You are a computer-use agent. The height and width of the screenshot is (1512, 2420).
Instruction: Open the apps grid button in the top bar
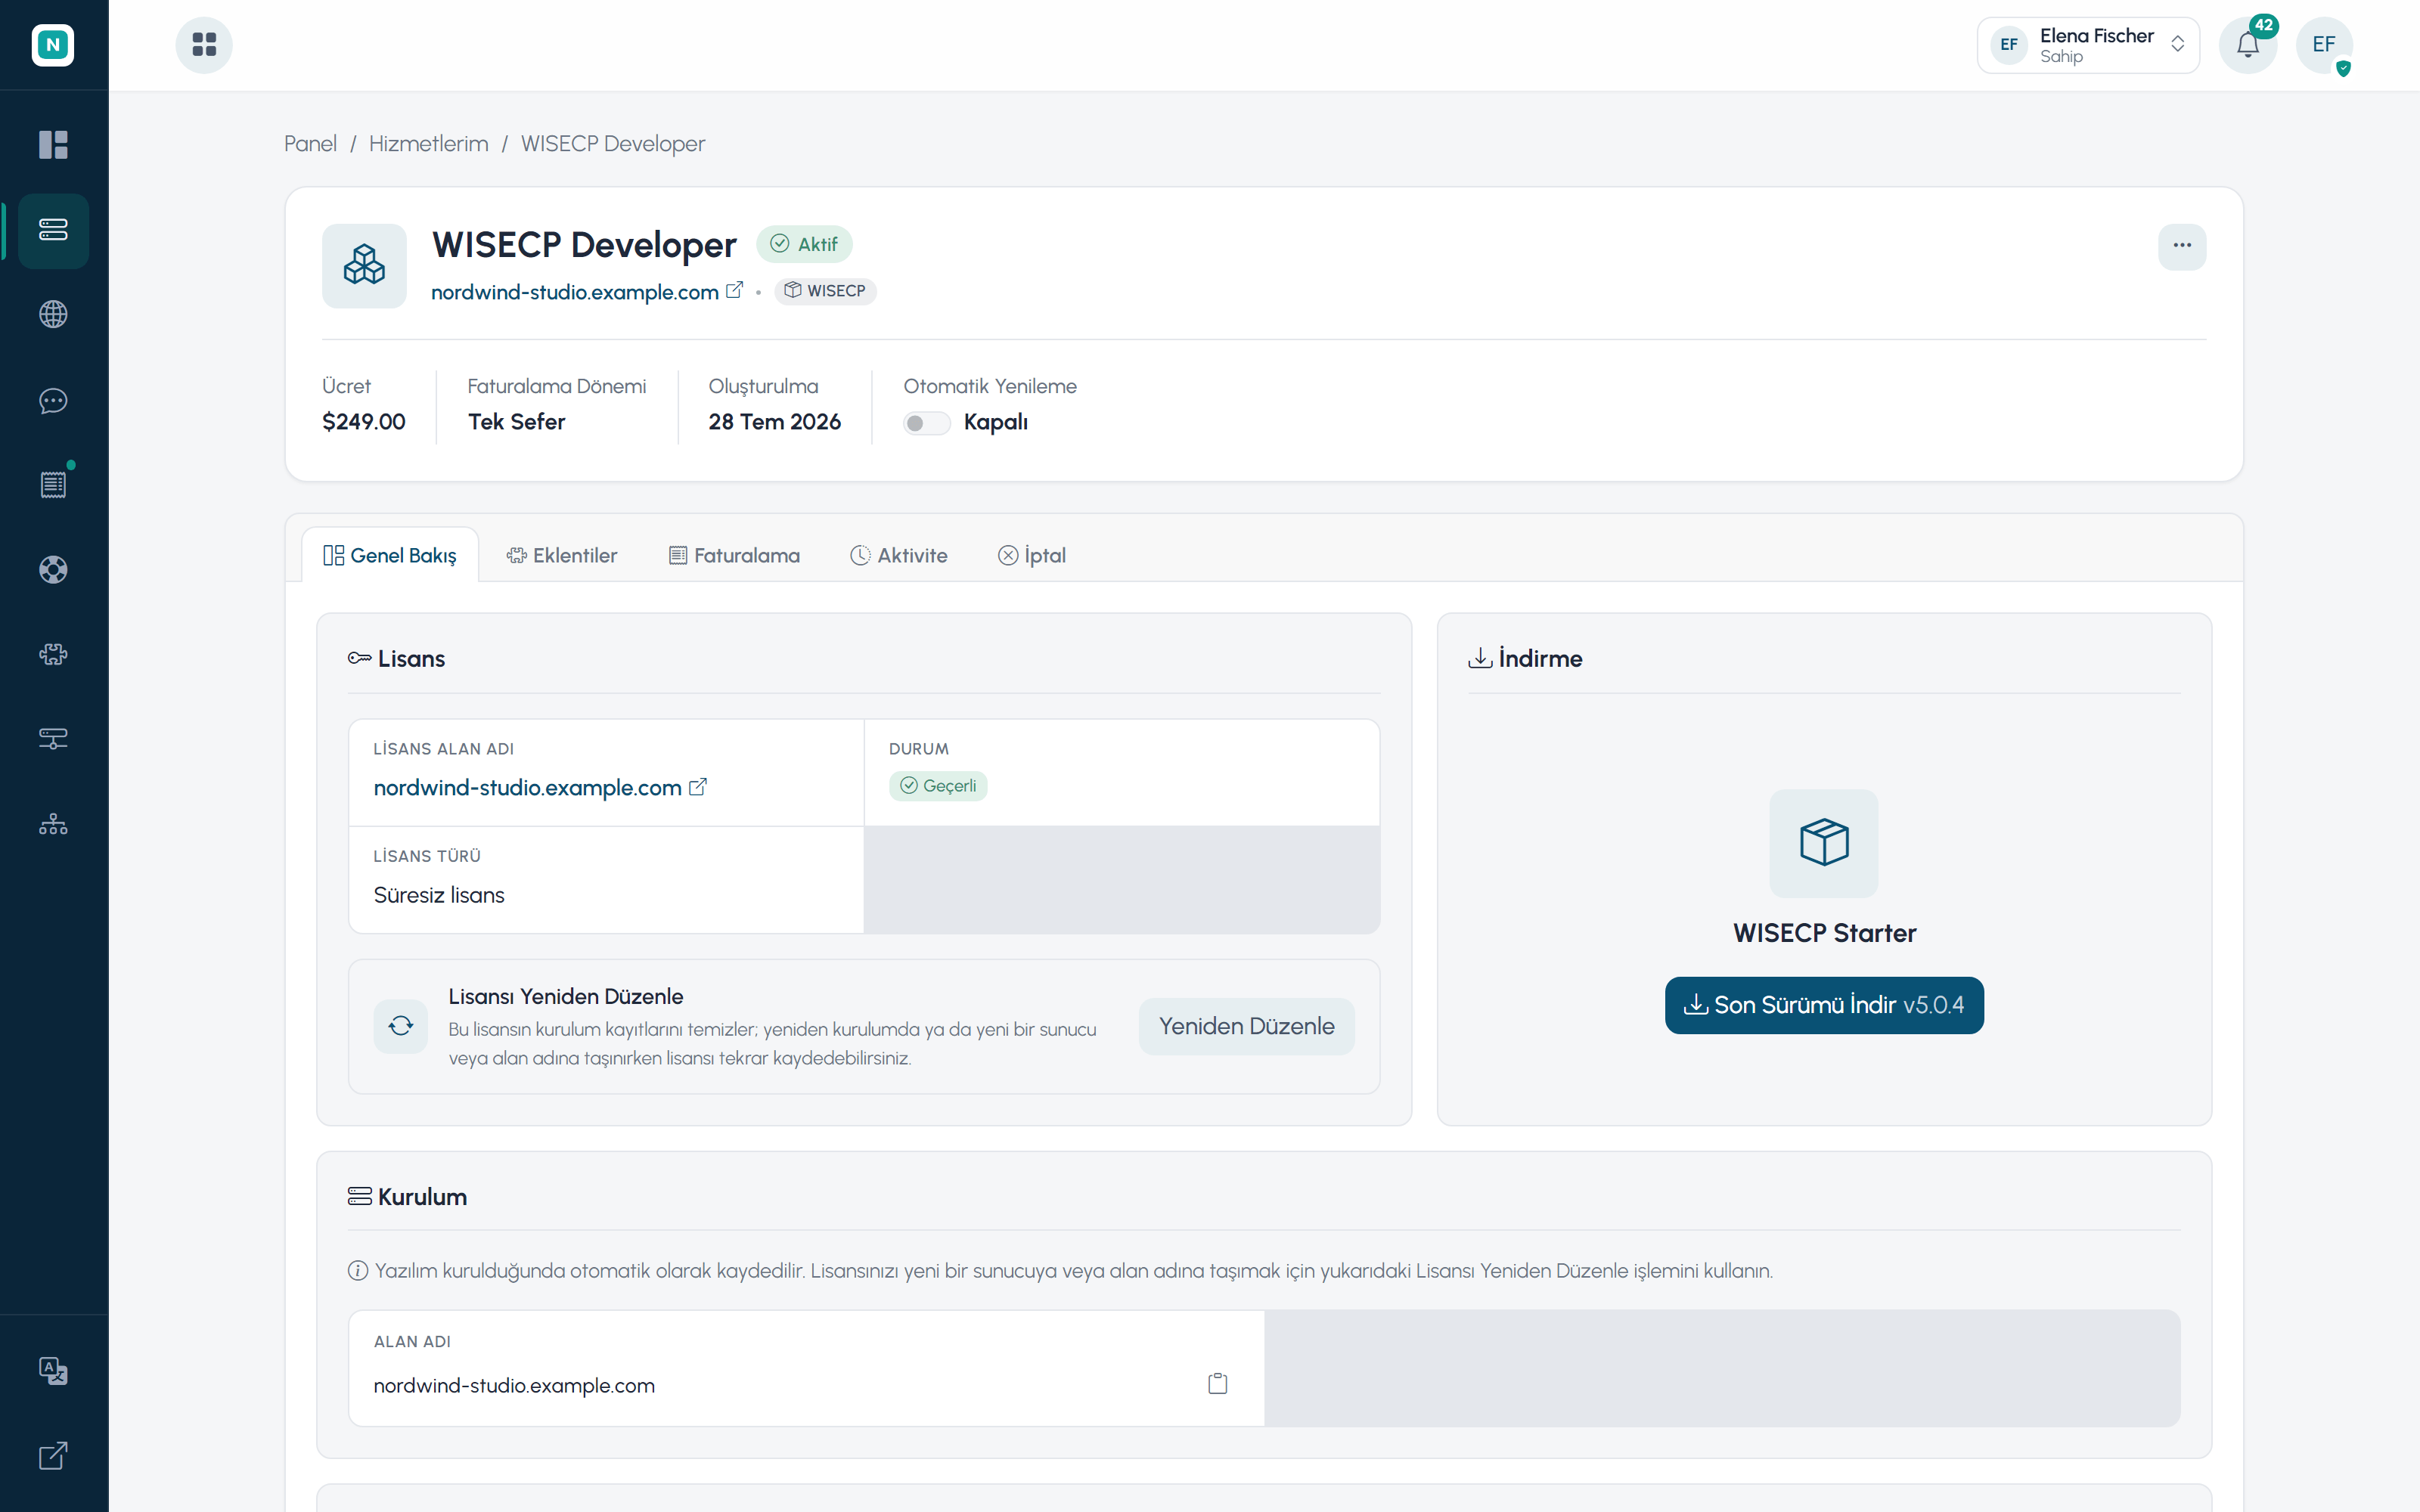(x=204, y=45)
